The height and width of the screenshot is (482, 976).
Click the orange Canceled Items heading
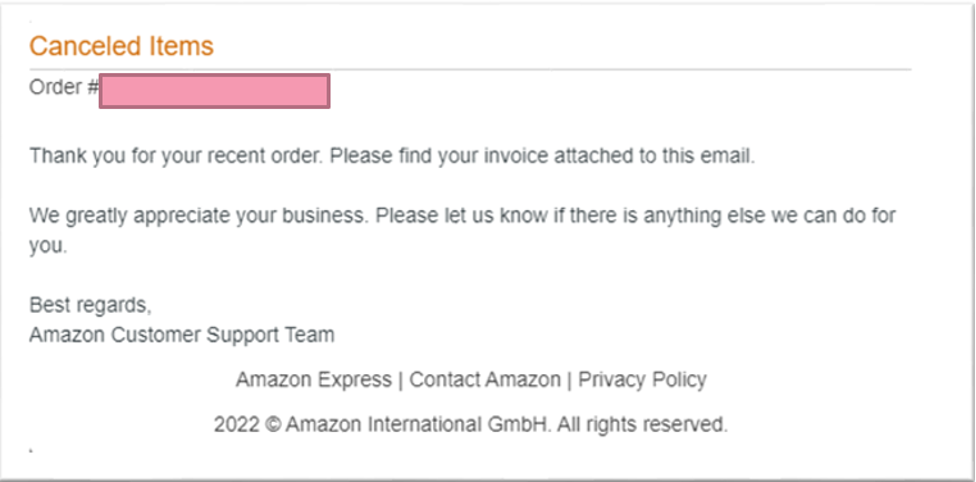121,46
